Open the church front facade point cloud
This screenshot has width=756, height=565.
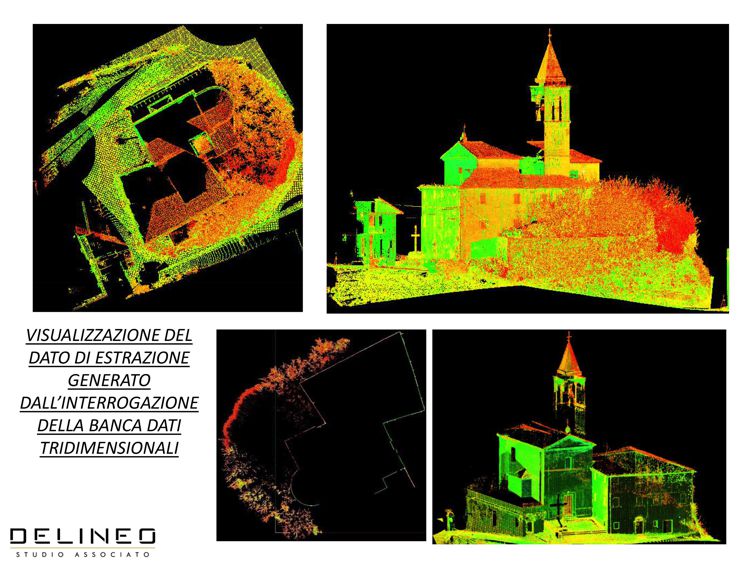coord(579,437)
